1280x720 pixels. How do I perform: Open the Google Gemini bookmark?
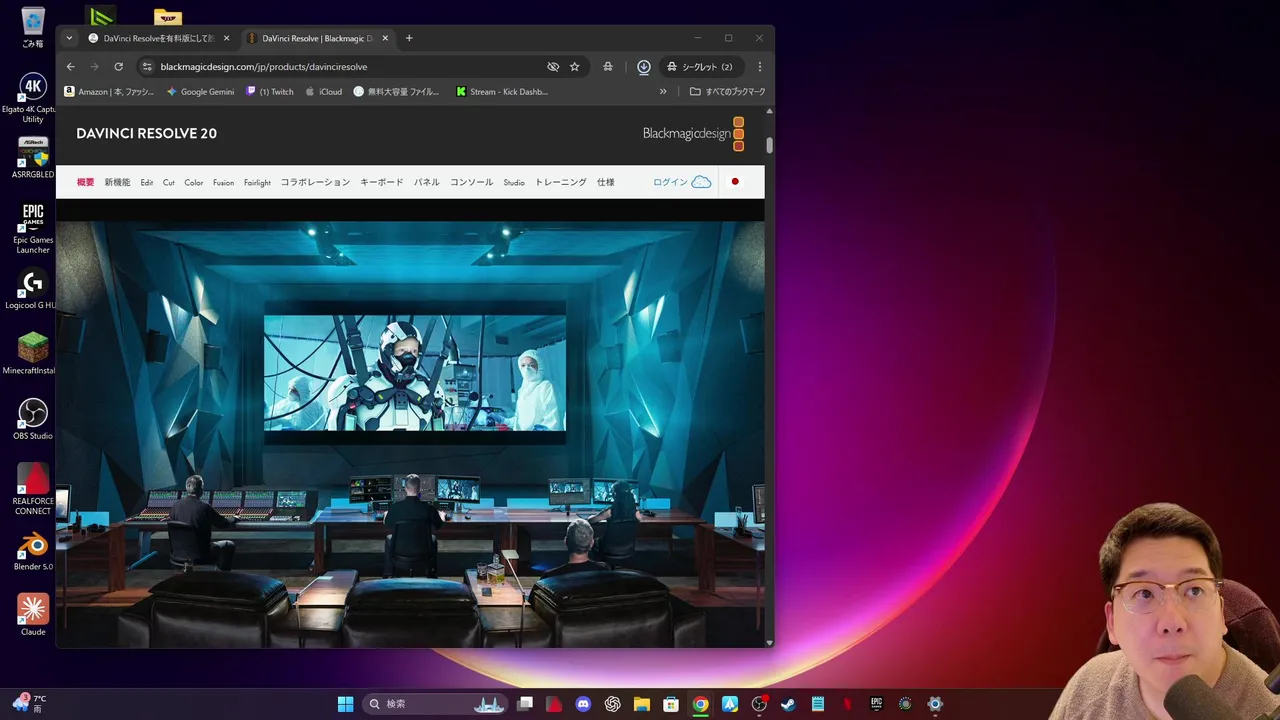200,92
